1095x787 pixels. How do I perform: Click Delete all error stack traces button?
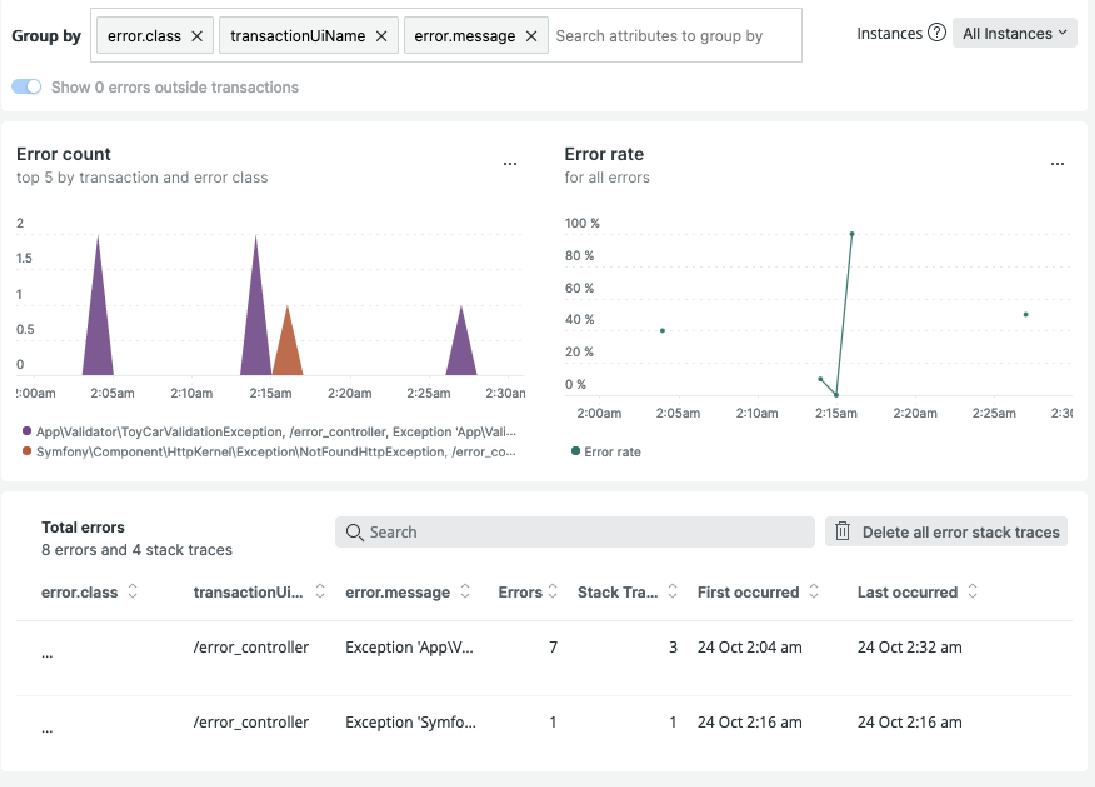click(946, 532)
